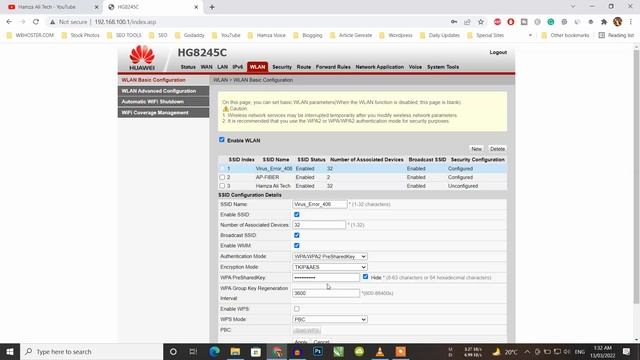This screenshot has height=360, width=640.
Task: Bookmark this page with the star icon
Action: [481, 22]
